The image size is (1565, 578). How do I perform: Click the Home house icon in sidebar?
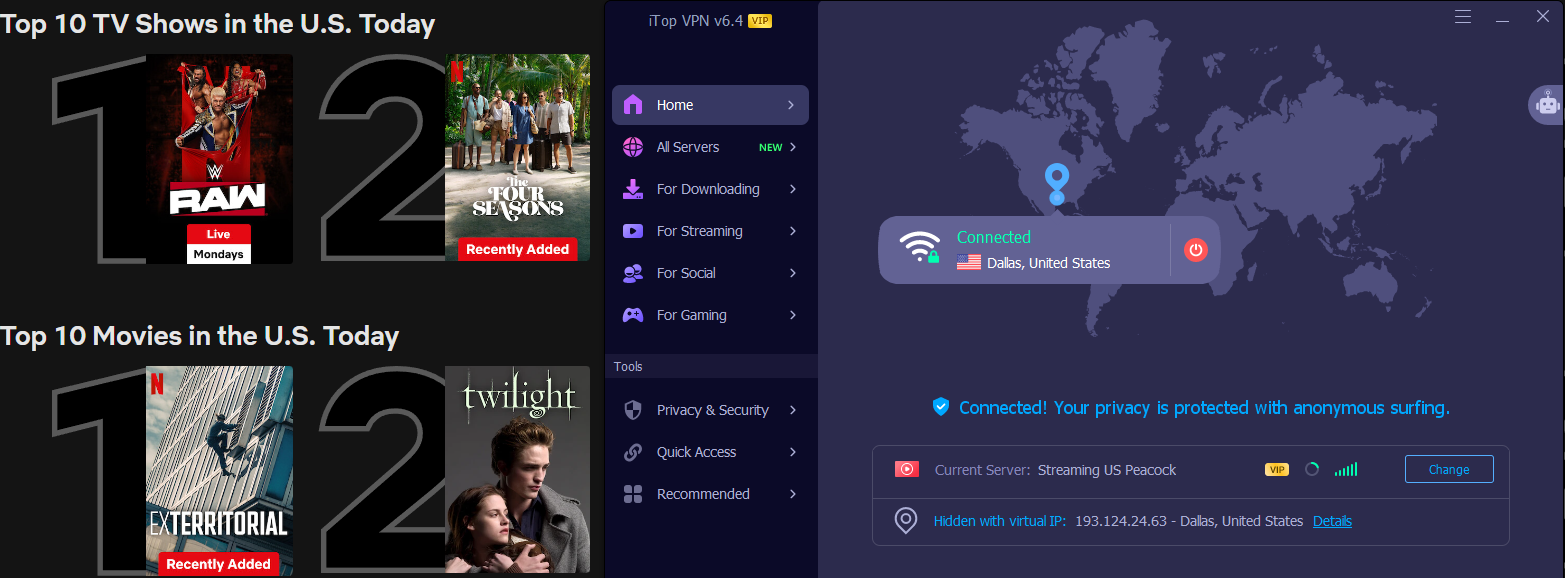coord(633,105)
